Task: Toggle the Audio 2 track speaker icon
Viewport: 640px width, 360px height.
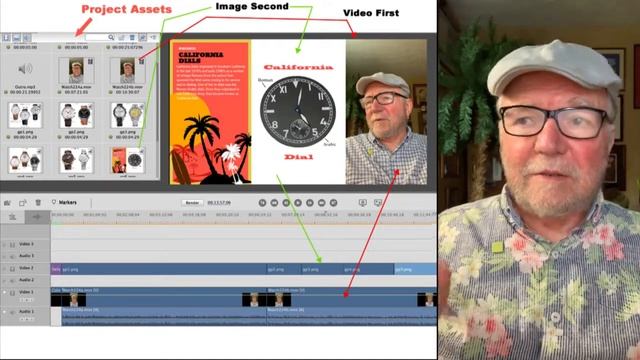Action: (13, 280)
